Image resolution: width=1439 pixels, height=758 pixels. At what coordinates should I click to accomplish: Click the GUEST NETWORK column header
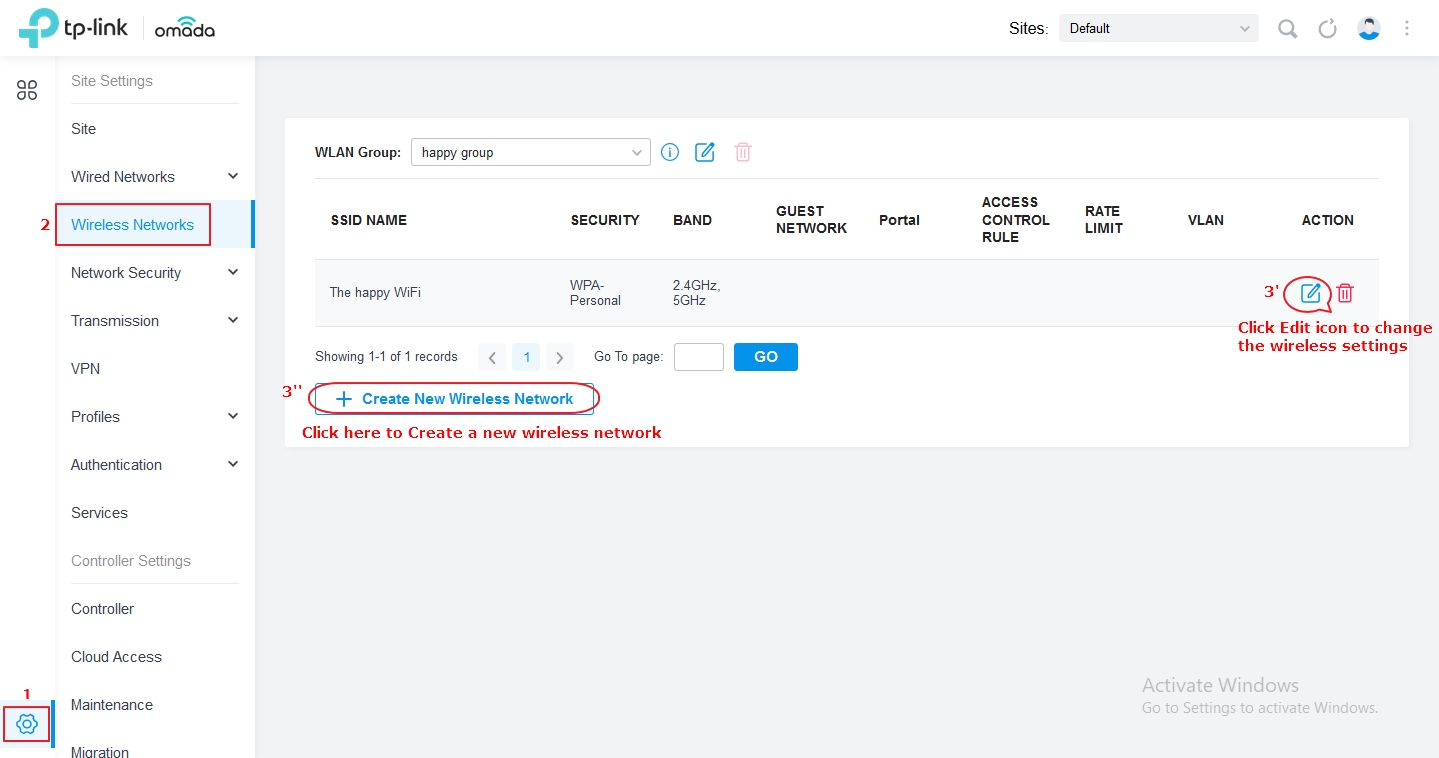[x=811, y=220]
